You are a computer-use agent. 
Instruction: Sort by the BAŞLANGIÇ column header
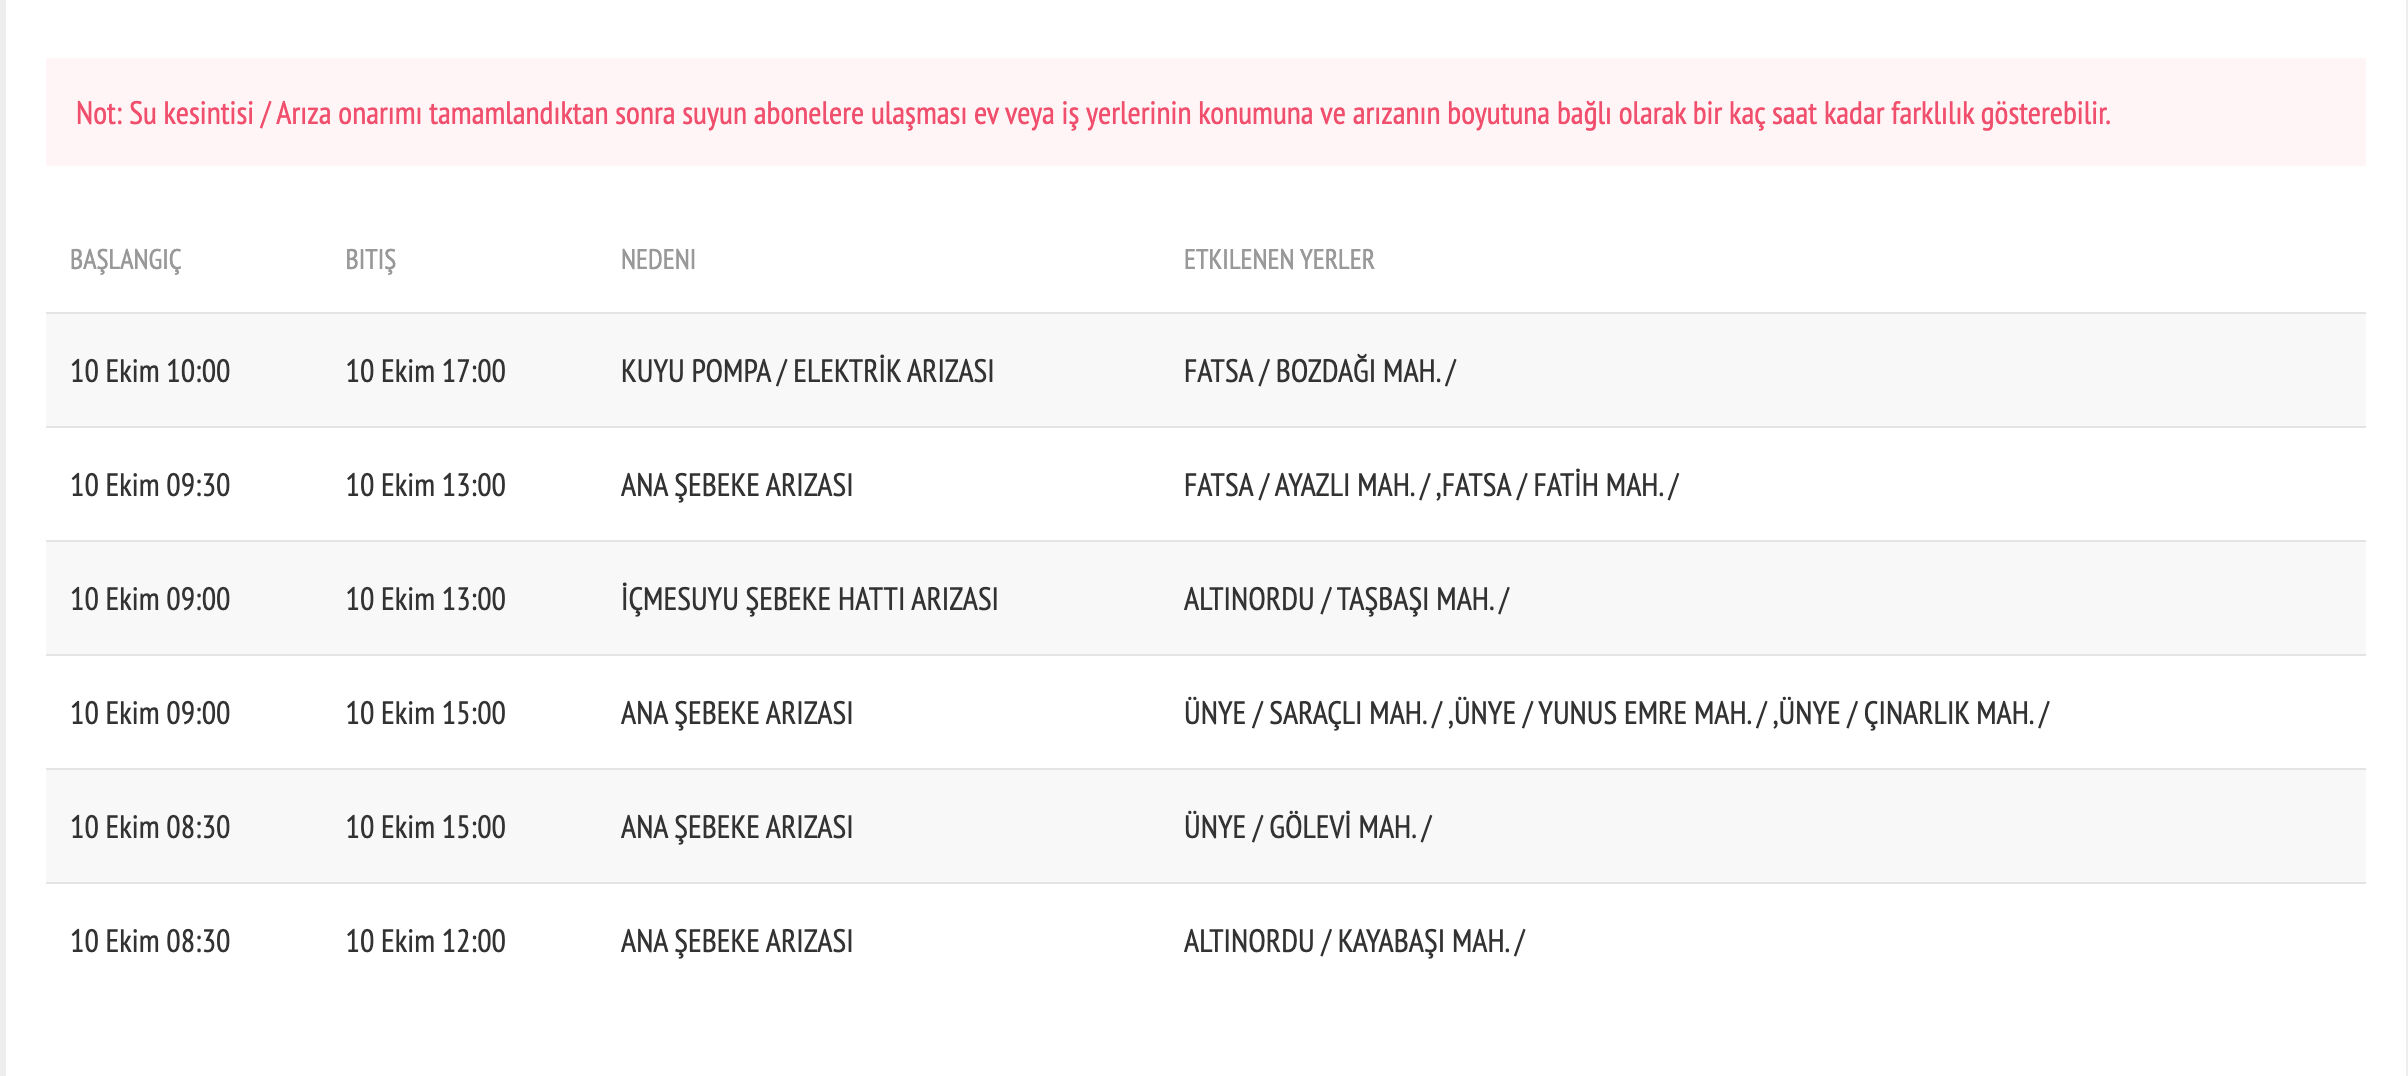point(127,261)
